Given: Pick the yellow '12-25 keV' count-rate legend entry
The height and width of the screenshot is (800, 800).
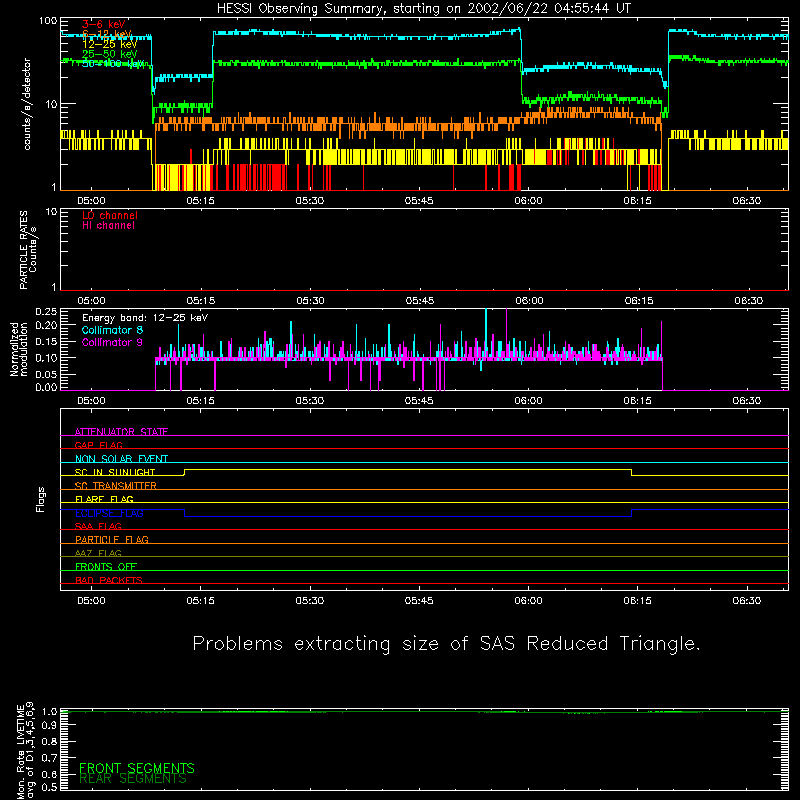Looking at the screenshot, I should tap(110, 44).
